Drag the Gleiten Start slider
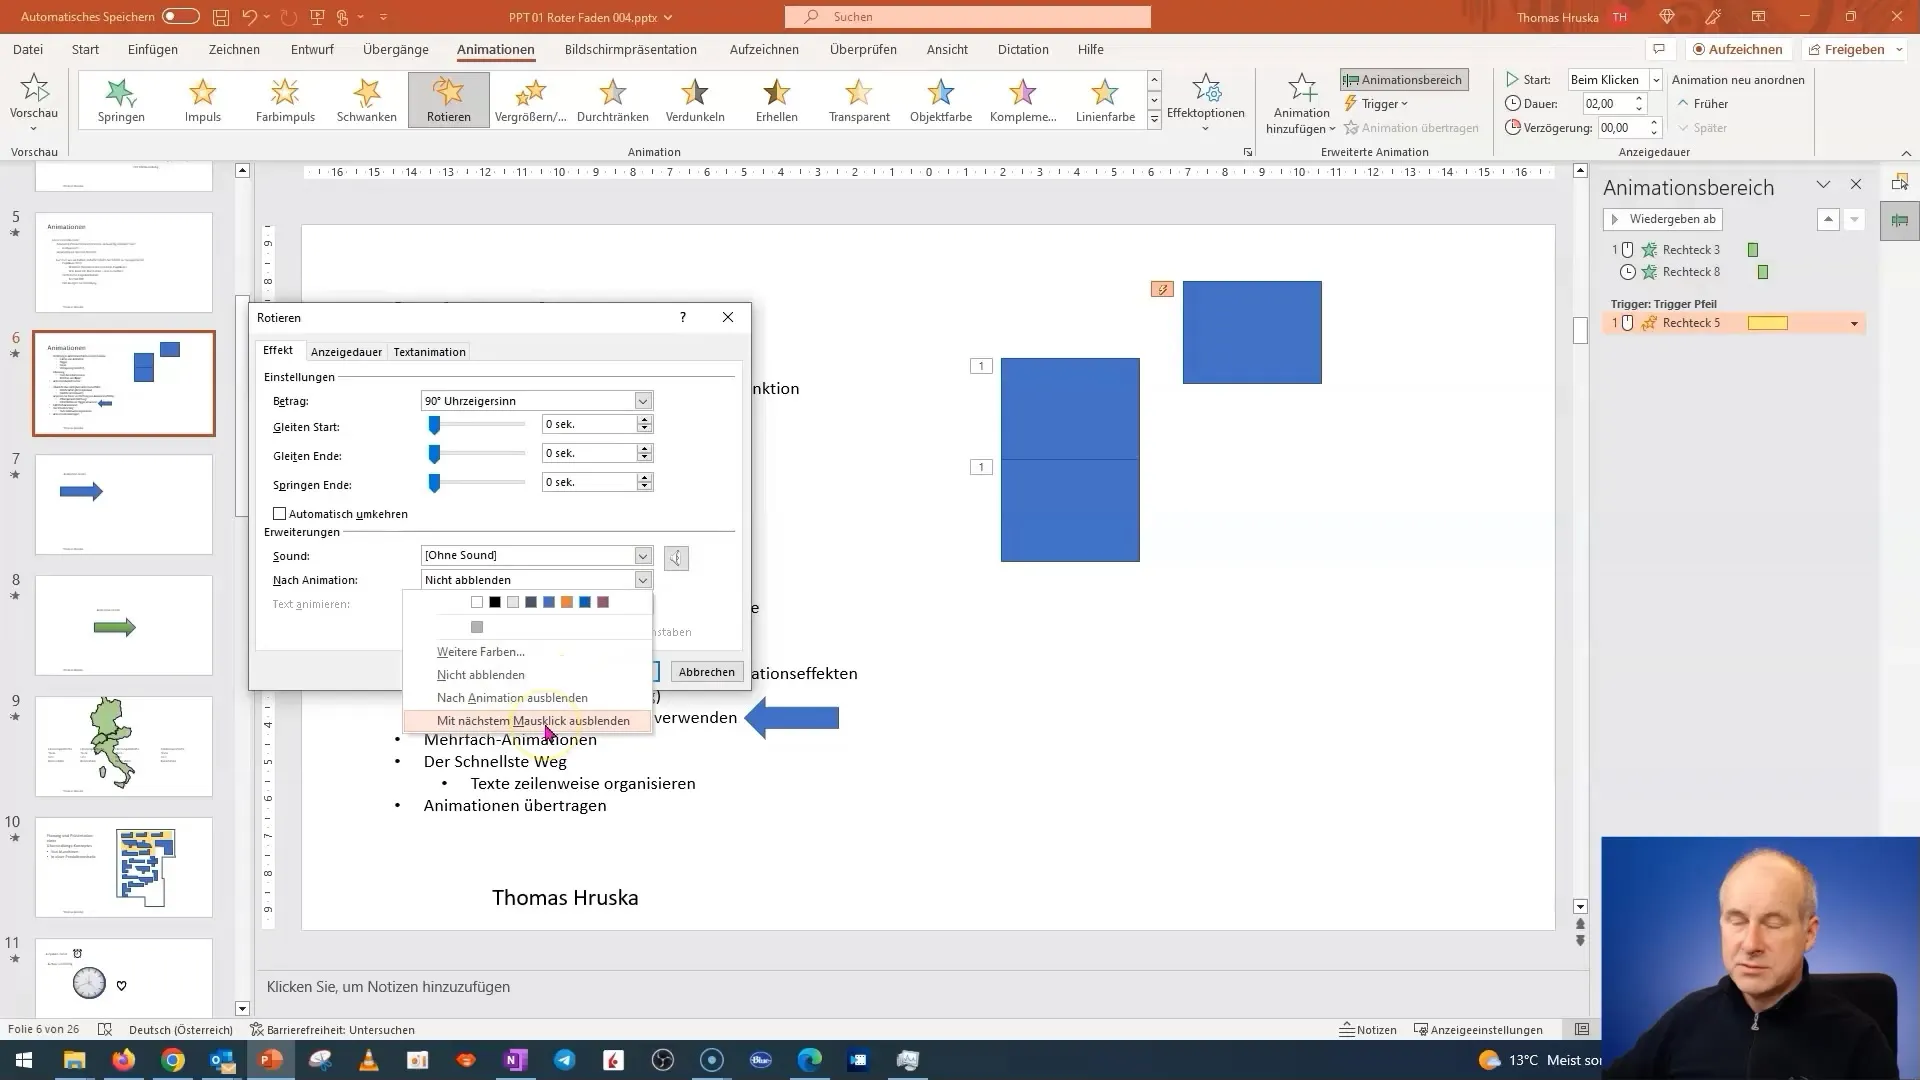Screen dimensions: 1920x1080 (435, 425)
